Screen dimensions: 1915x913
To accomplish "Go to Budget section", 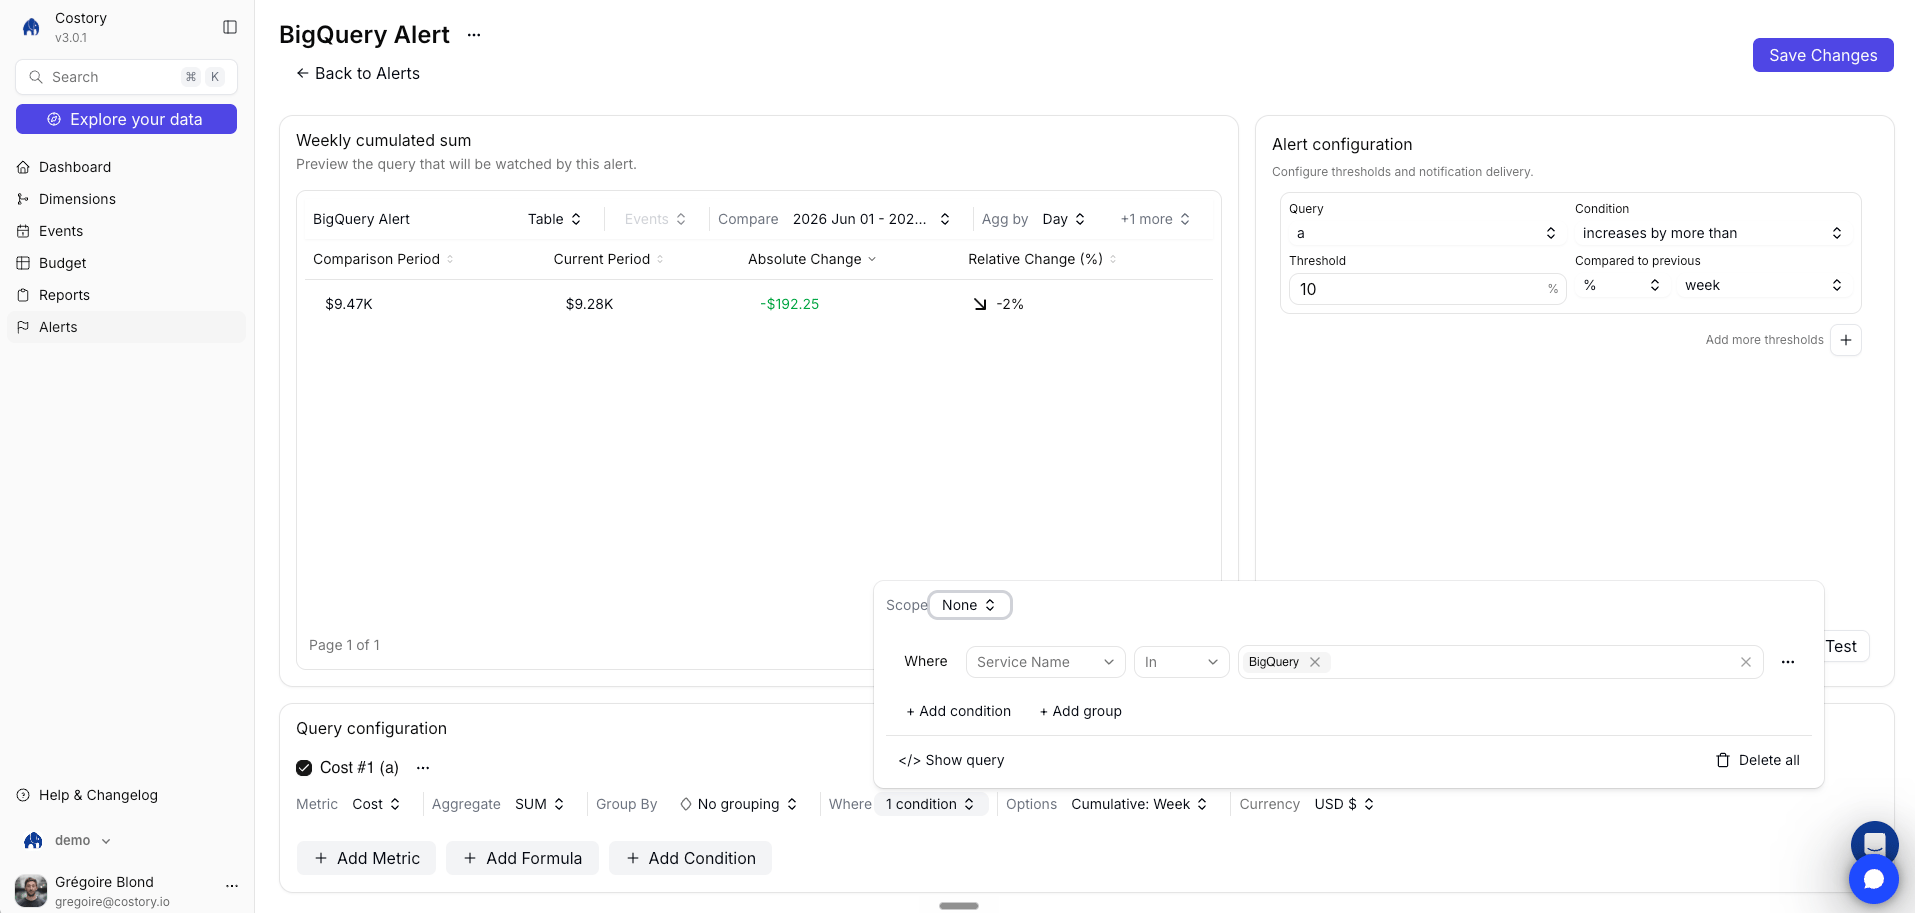I will tap(127, 263).
